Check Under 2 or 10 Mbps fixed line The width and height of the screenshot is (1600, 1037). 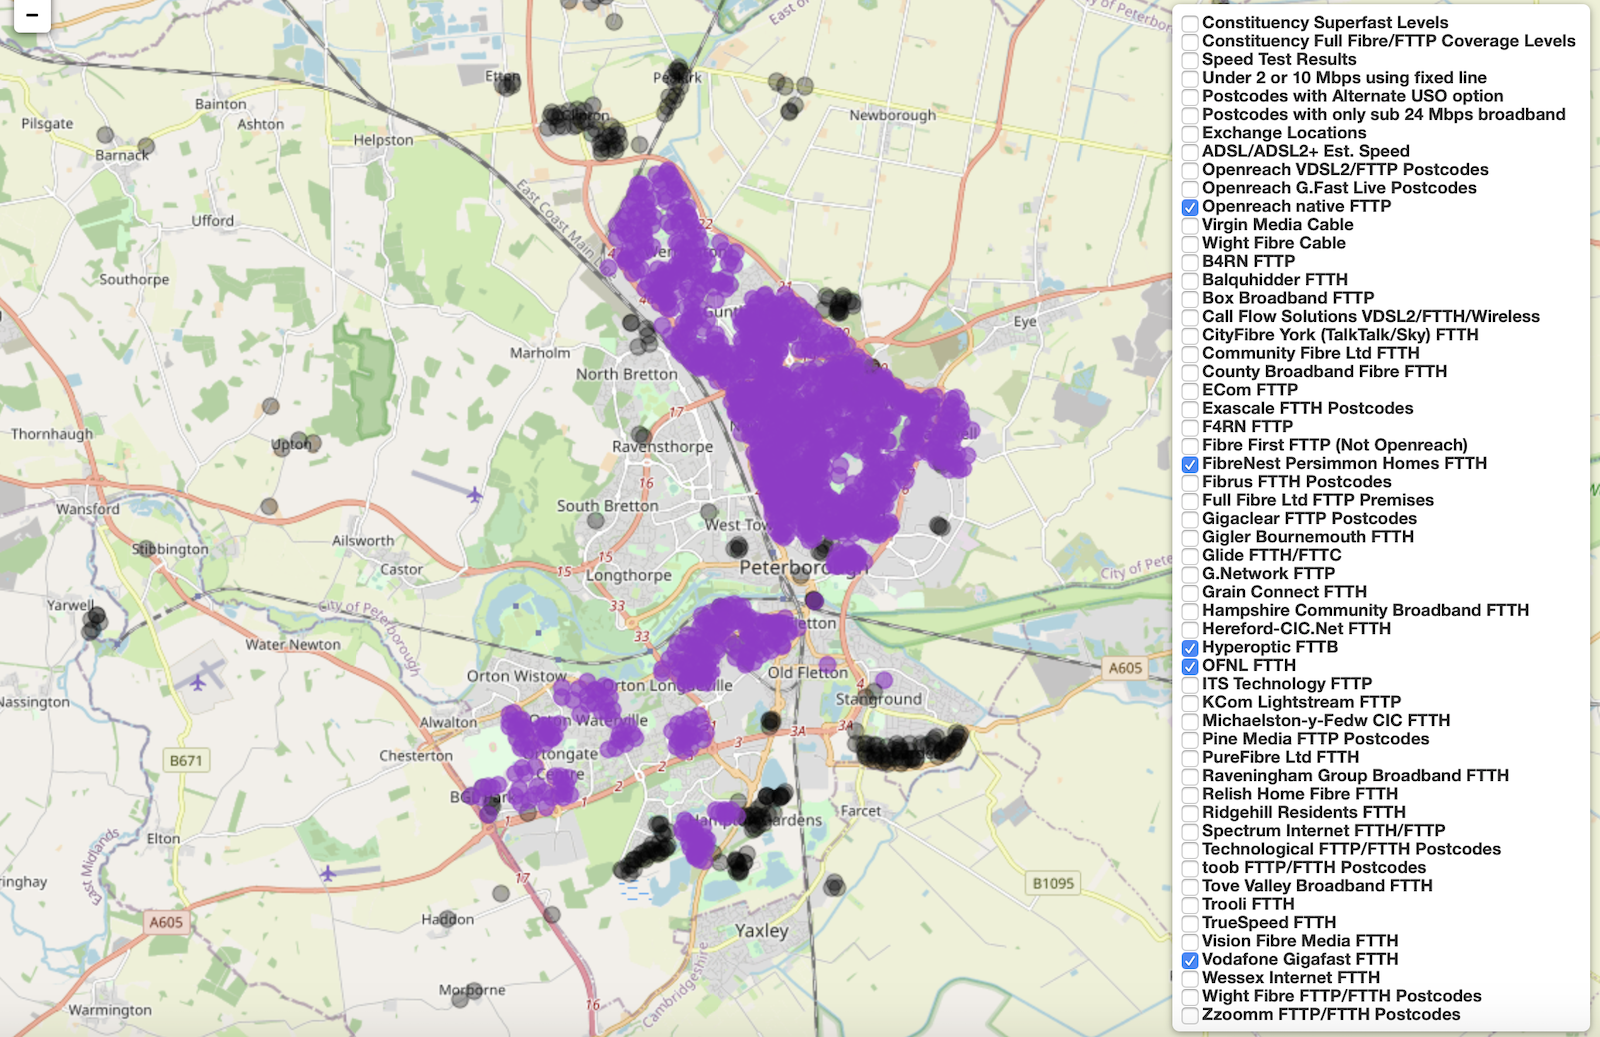pos(1189,77)
